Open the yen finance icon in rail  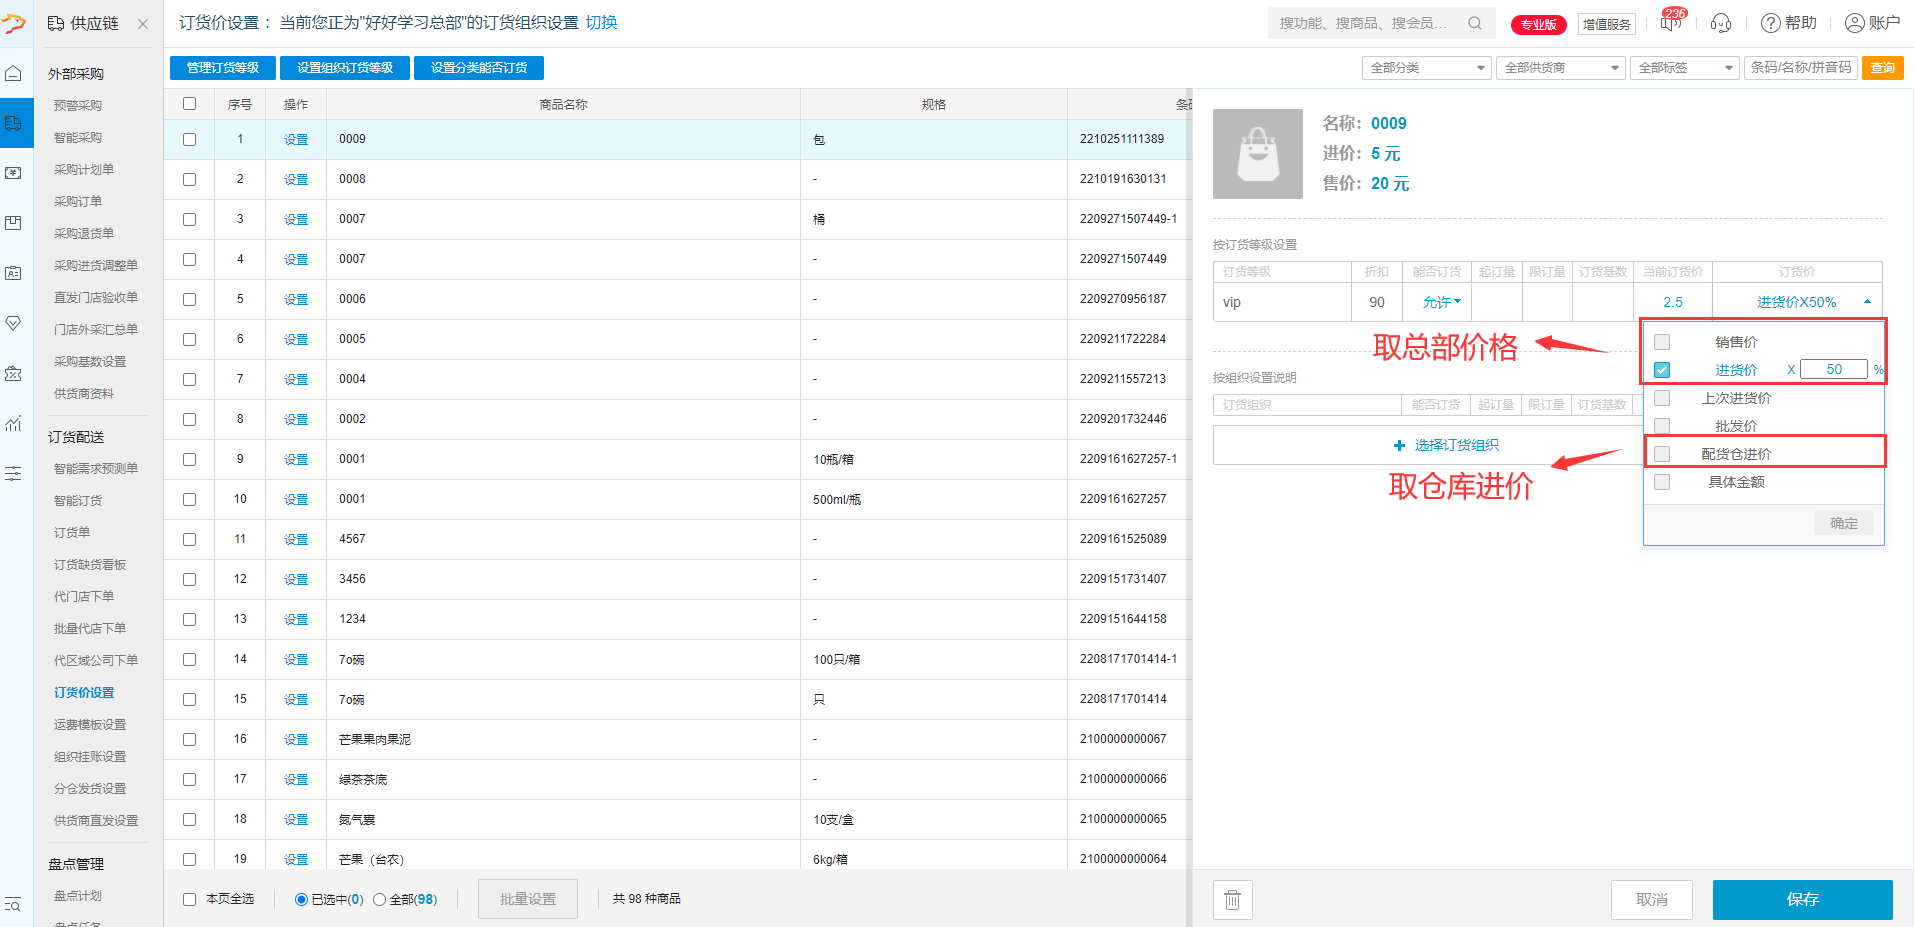[13, 173]
